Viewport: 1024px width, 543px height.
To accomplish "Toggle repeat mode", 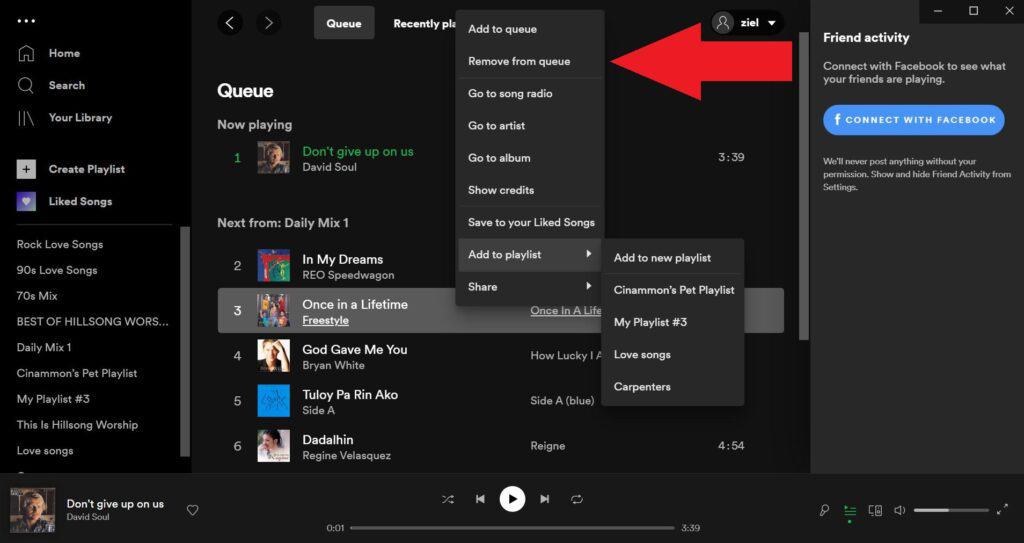I will click(577, 499).
